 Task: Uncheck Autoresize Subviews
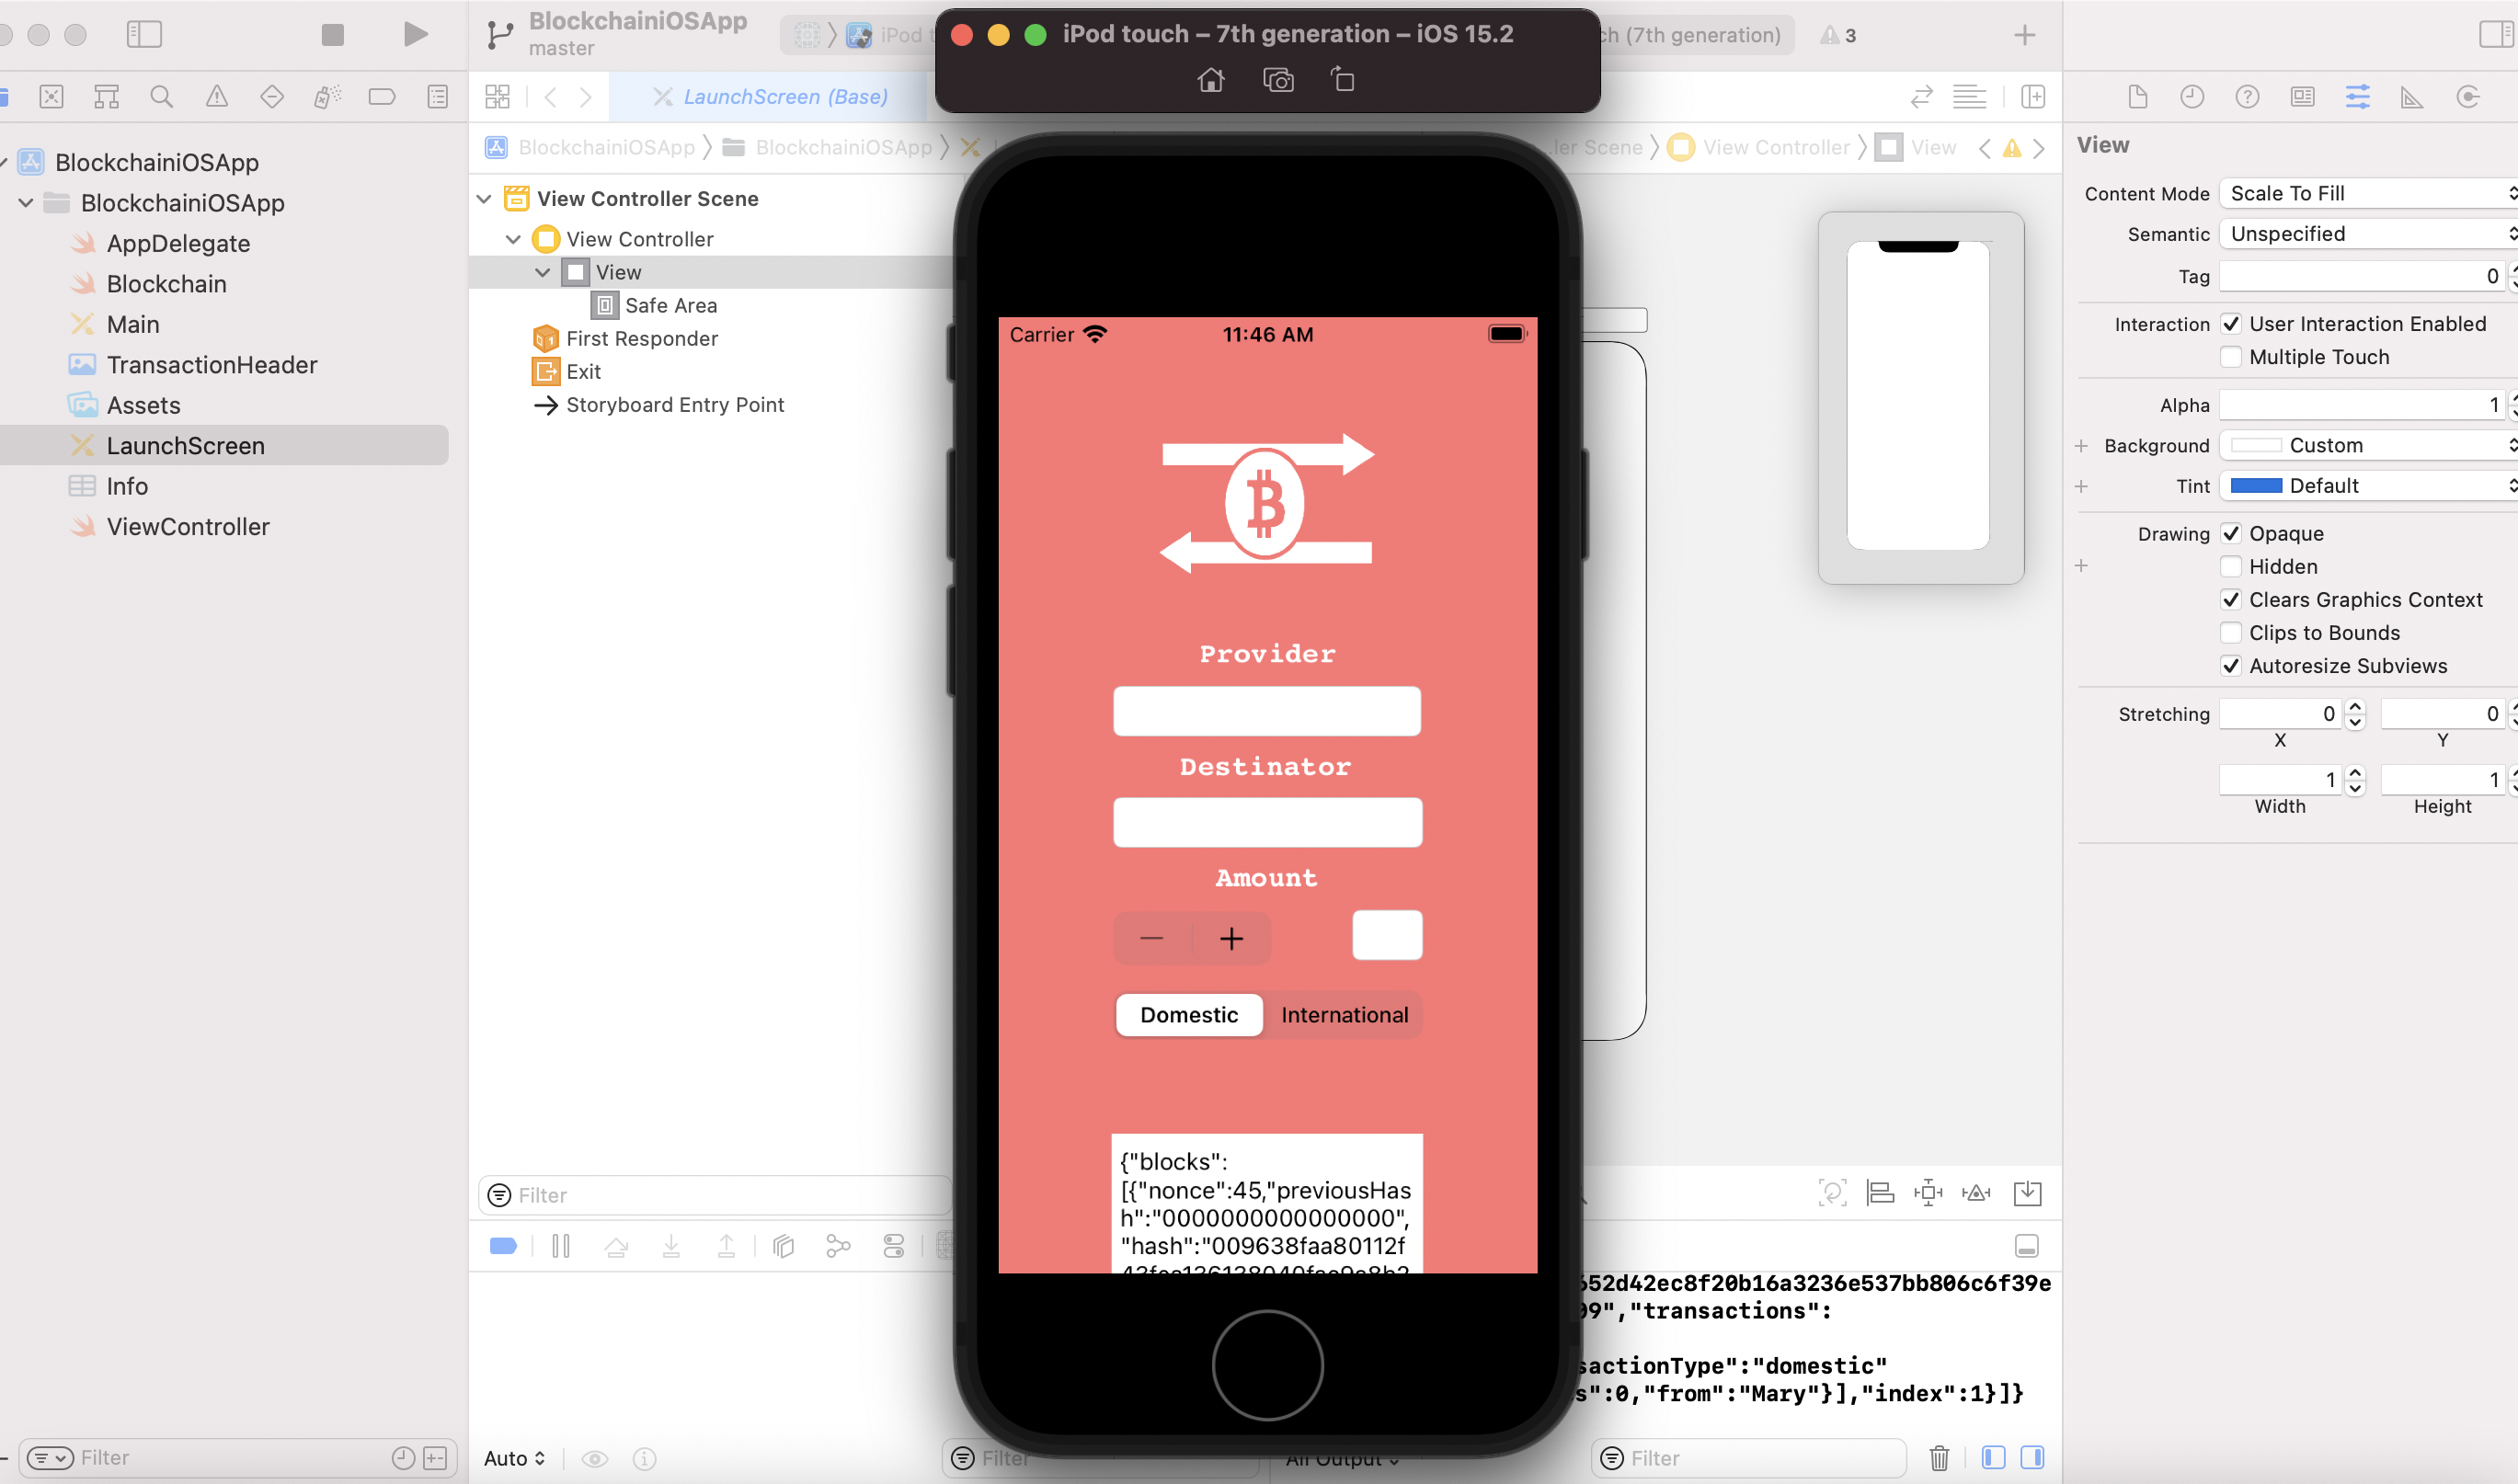click(x=2231, y=665)
